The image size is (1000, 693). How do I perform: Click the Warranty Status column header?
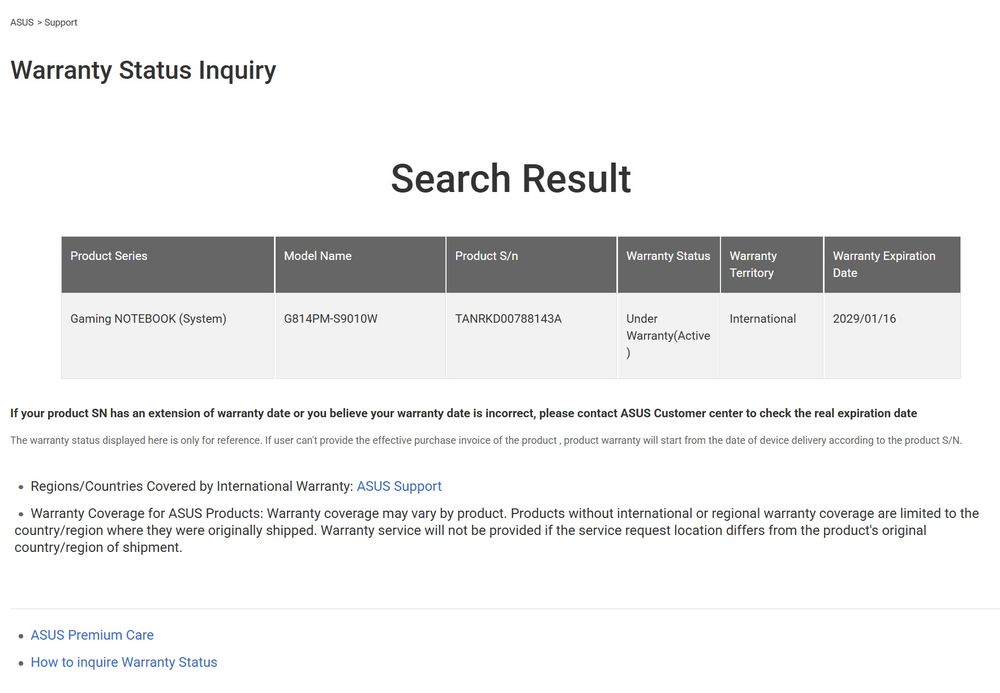[x=668, y=256]
